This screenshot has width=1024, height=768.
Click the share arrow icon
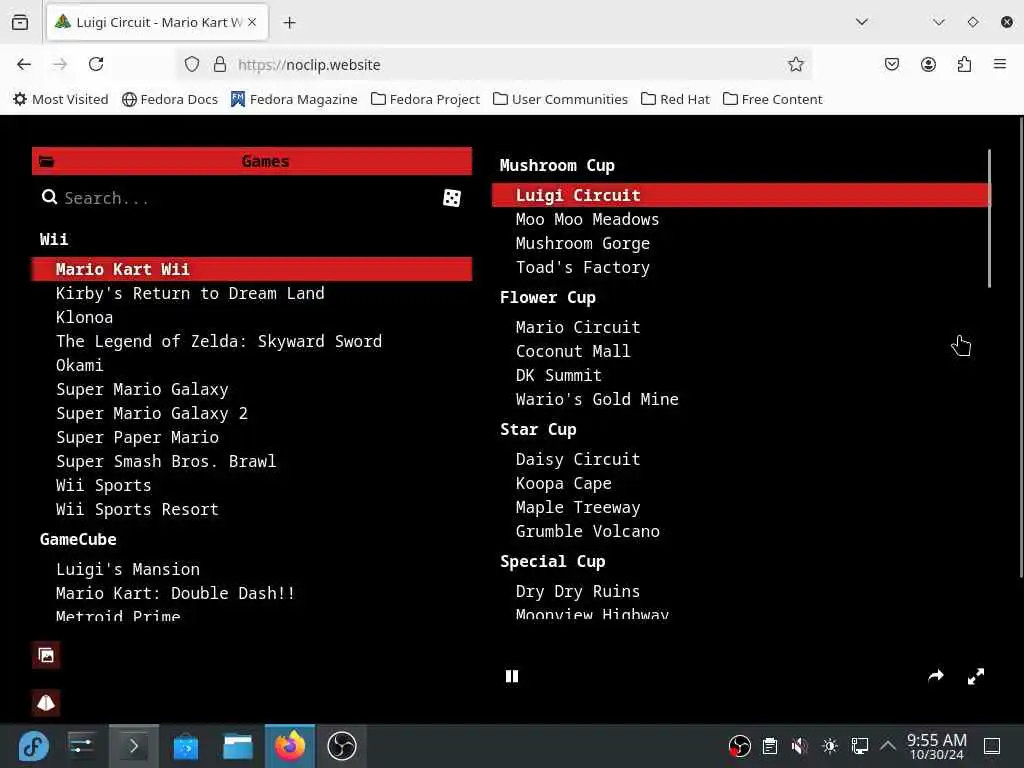(936, 676)
